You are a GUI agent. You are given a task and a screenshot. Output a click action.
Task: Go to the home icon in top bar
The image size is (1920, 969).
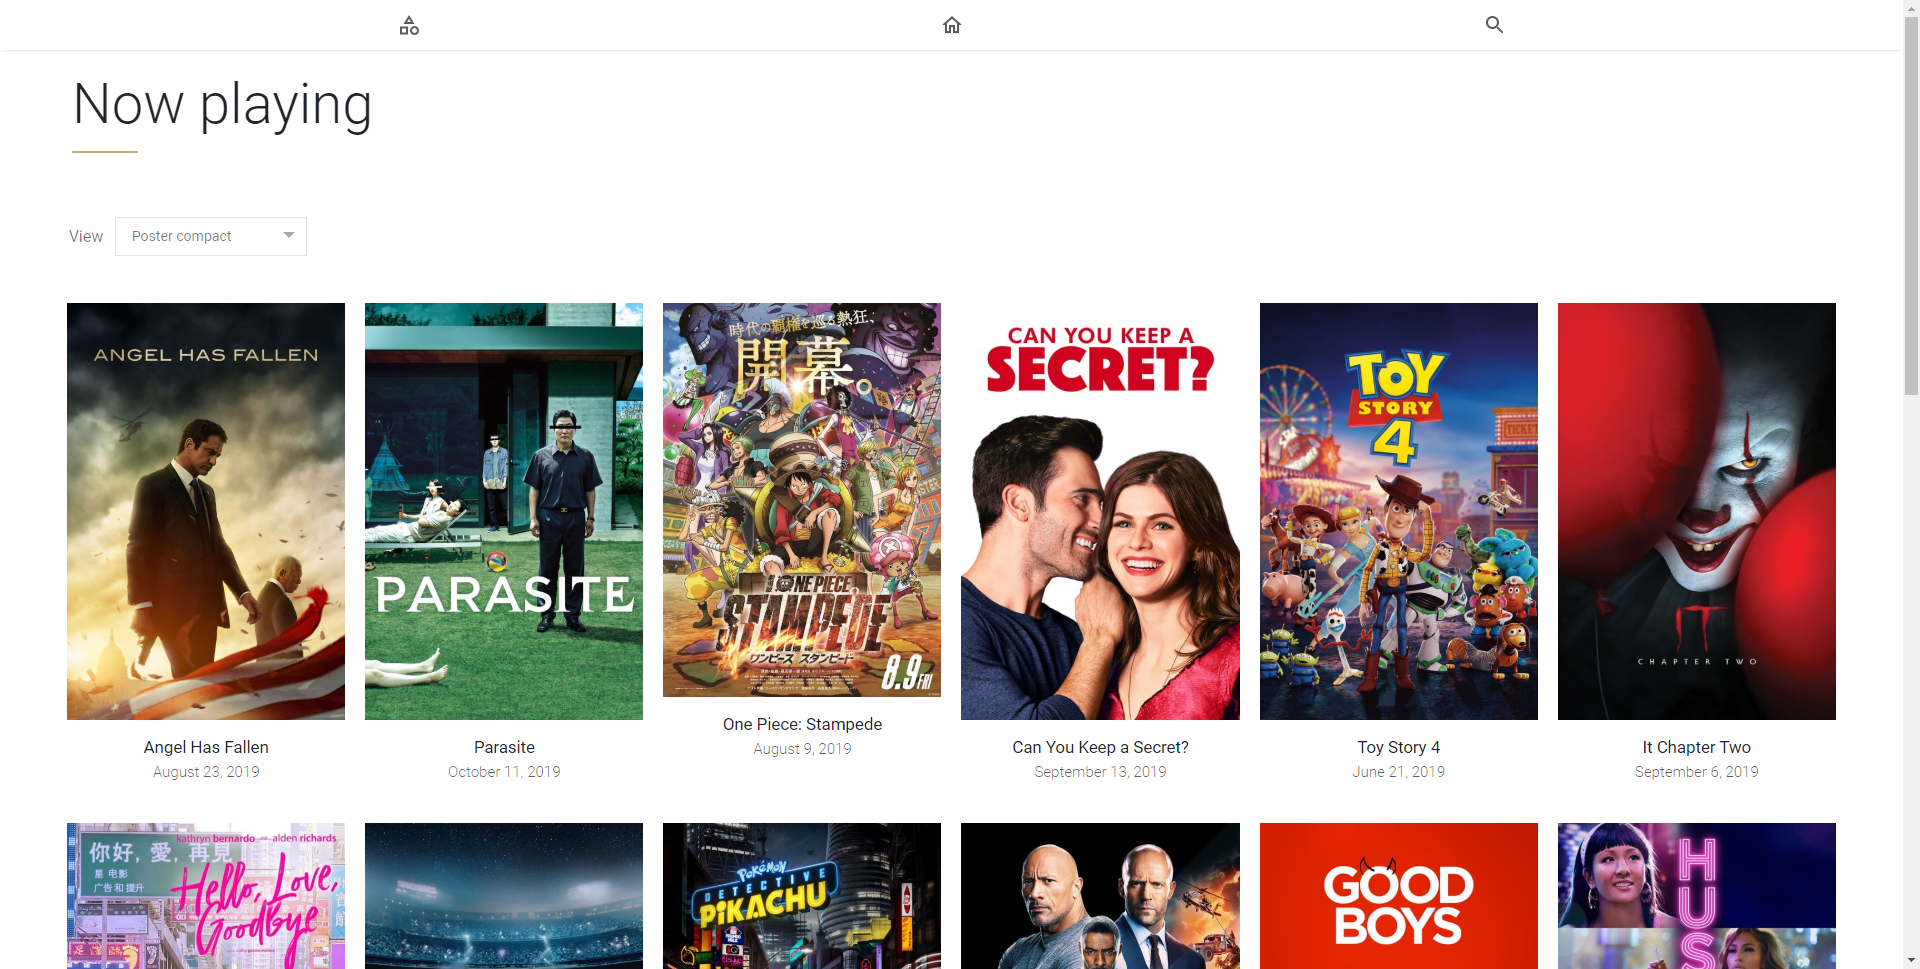click(x=952, y=25)
